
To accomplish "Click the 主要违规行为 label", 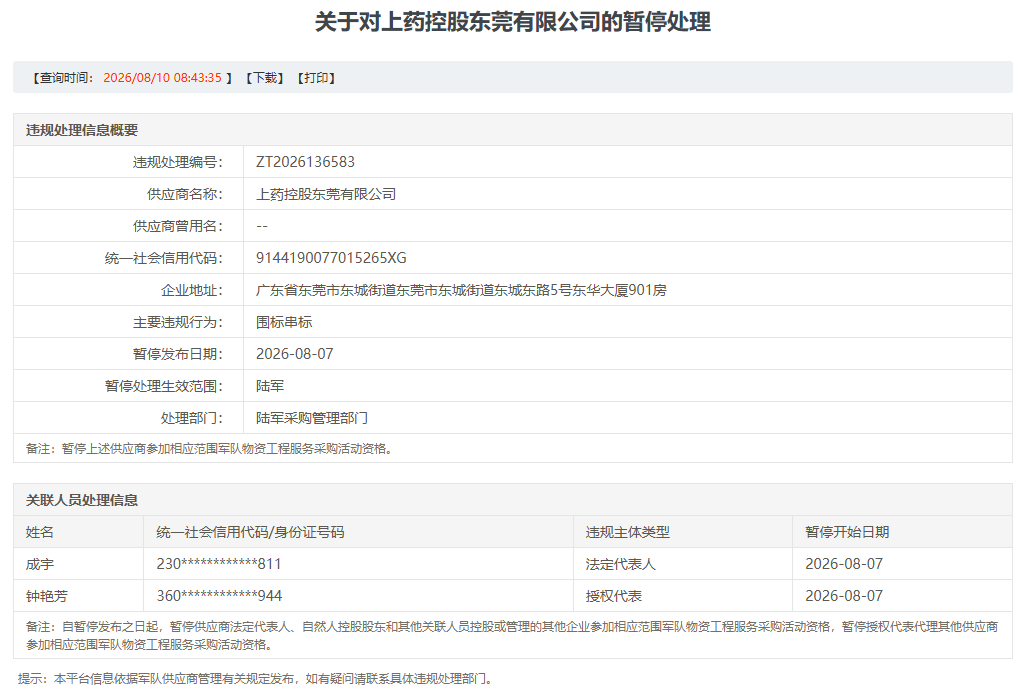I will pos(177,322).
